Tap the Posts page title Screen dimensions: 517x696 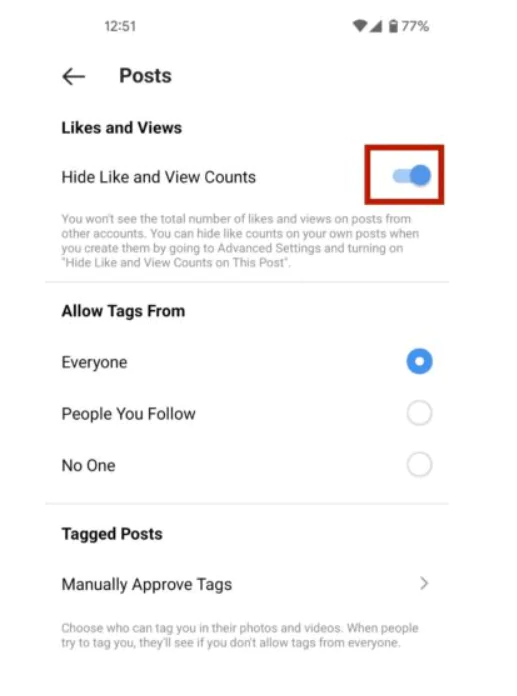point(145,76)
